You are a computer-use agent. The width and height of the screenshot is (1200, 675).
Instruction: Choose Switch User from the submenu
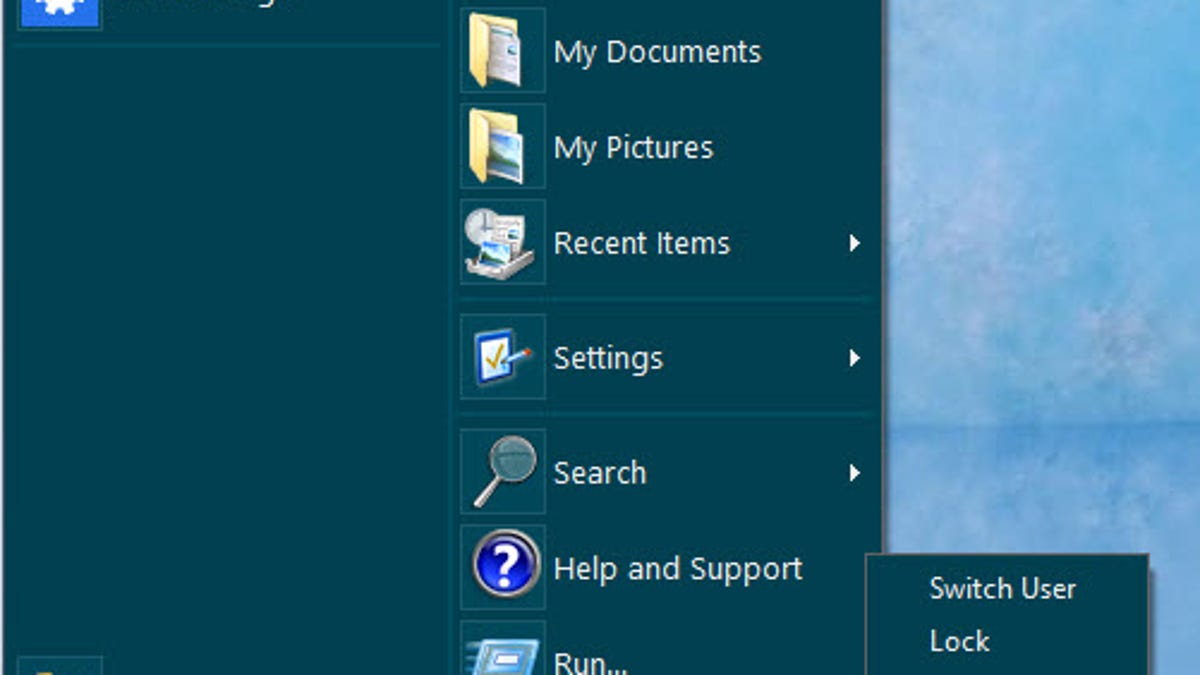click(1002, 588)
